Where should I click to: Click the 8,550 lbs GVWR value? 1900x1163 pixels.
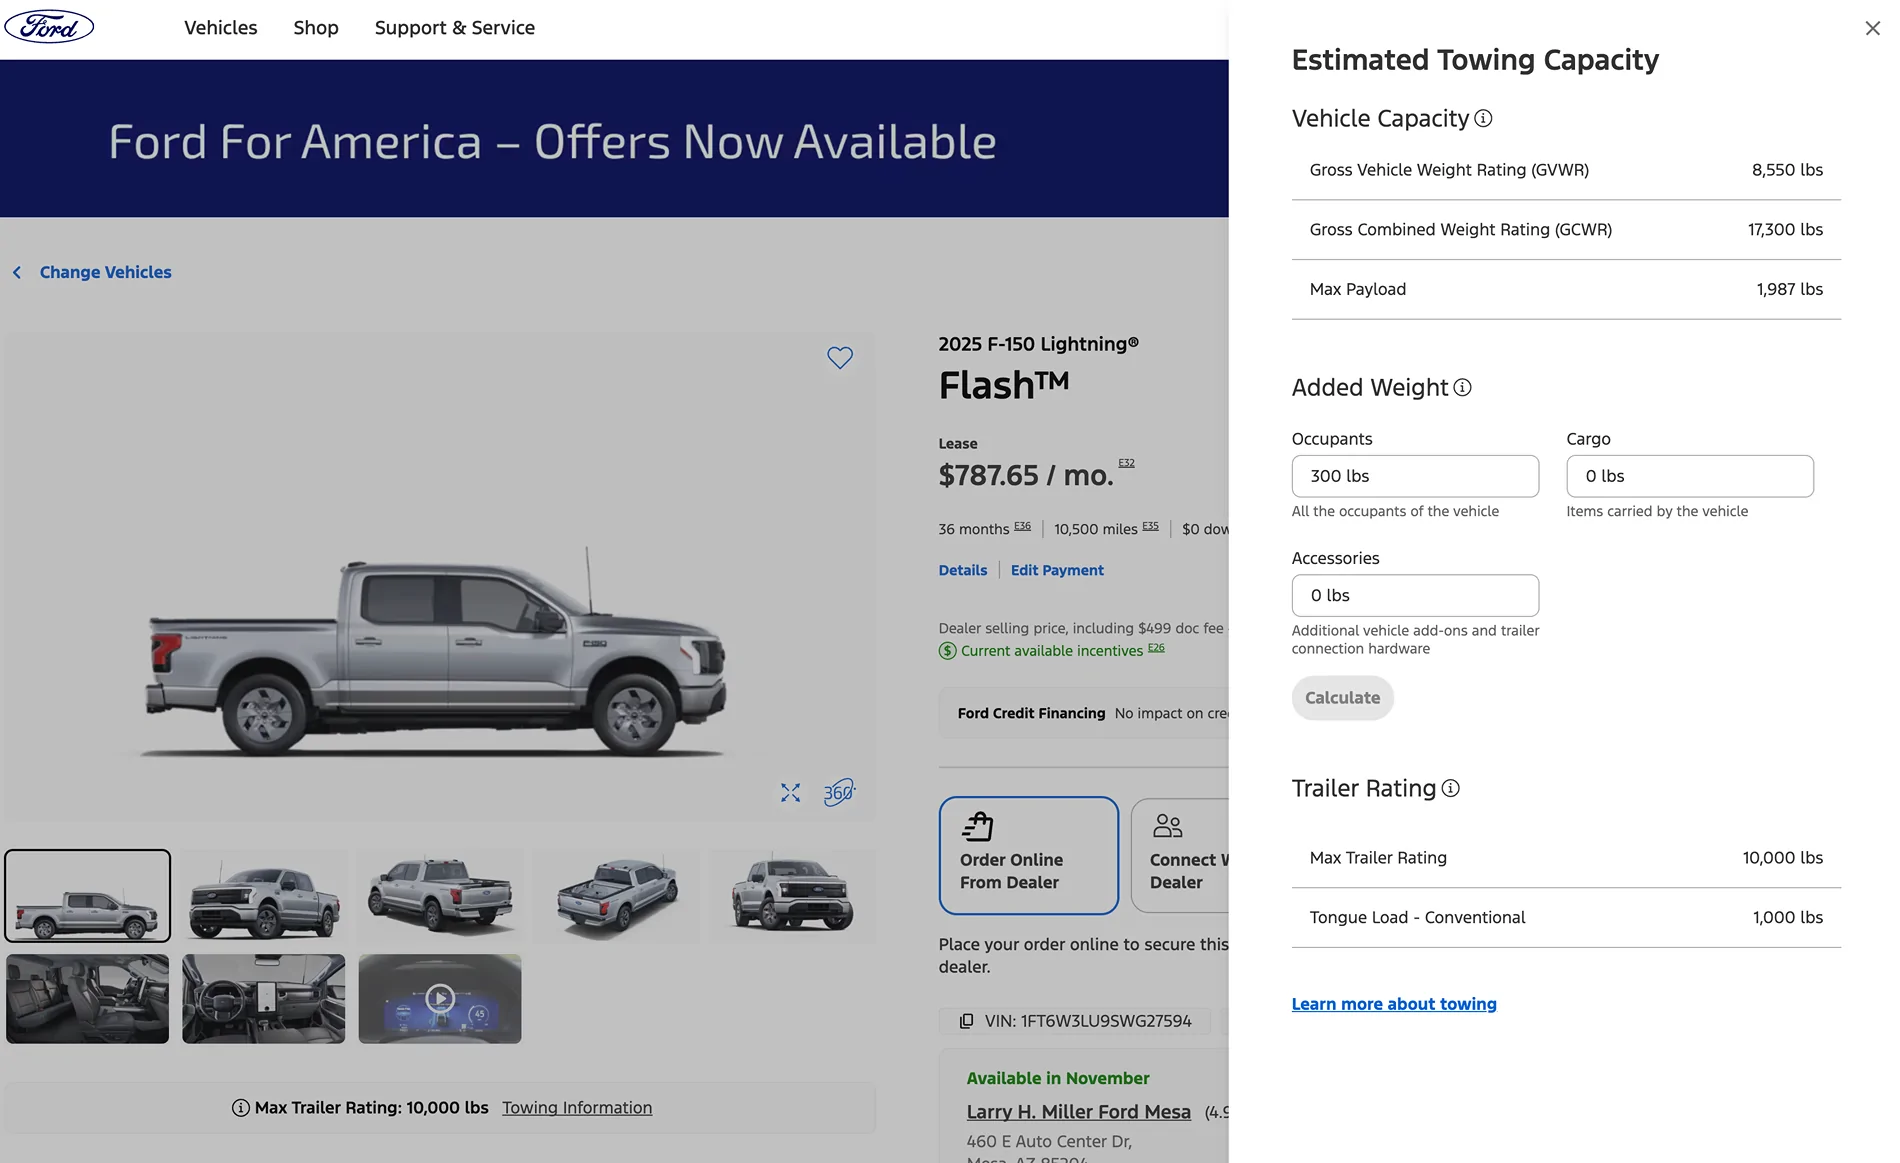tap(1787, 171)
